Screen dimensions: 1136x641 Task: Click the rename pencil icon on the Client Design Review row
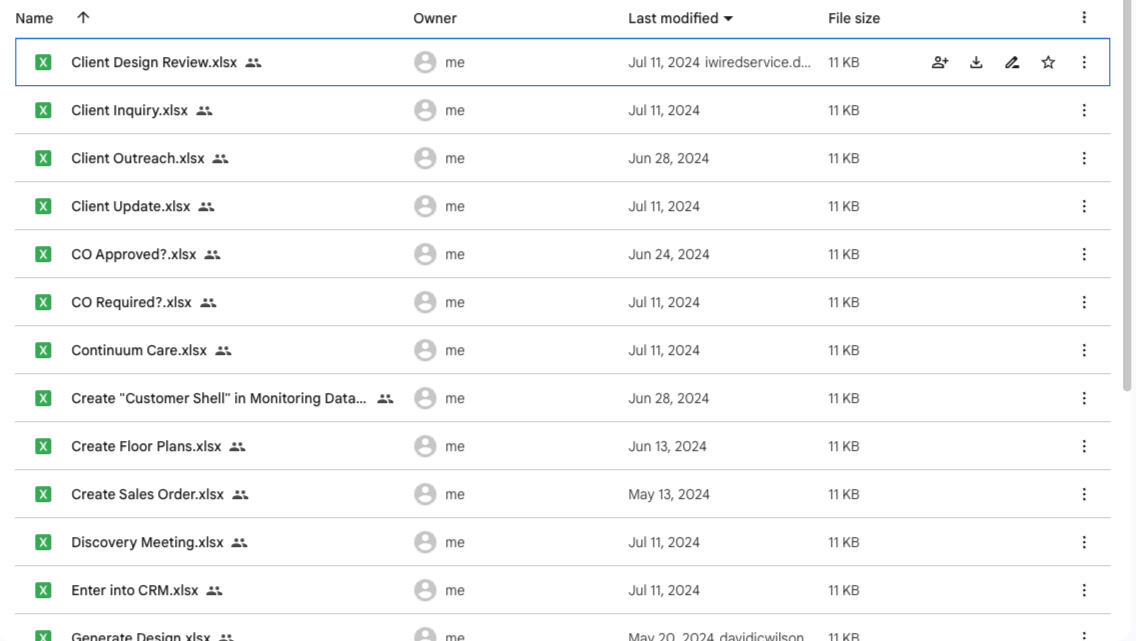[1012, 62]
